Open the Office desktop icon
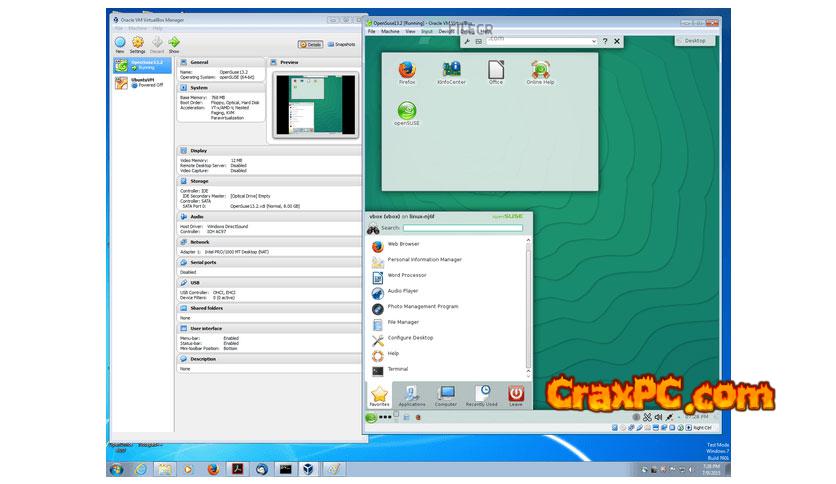Viewport: 836px width, 484px height. [495, 71]
